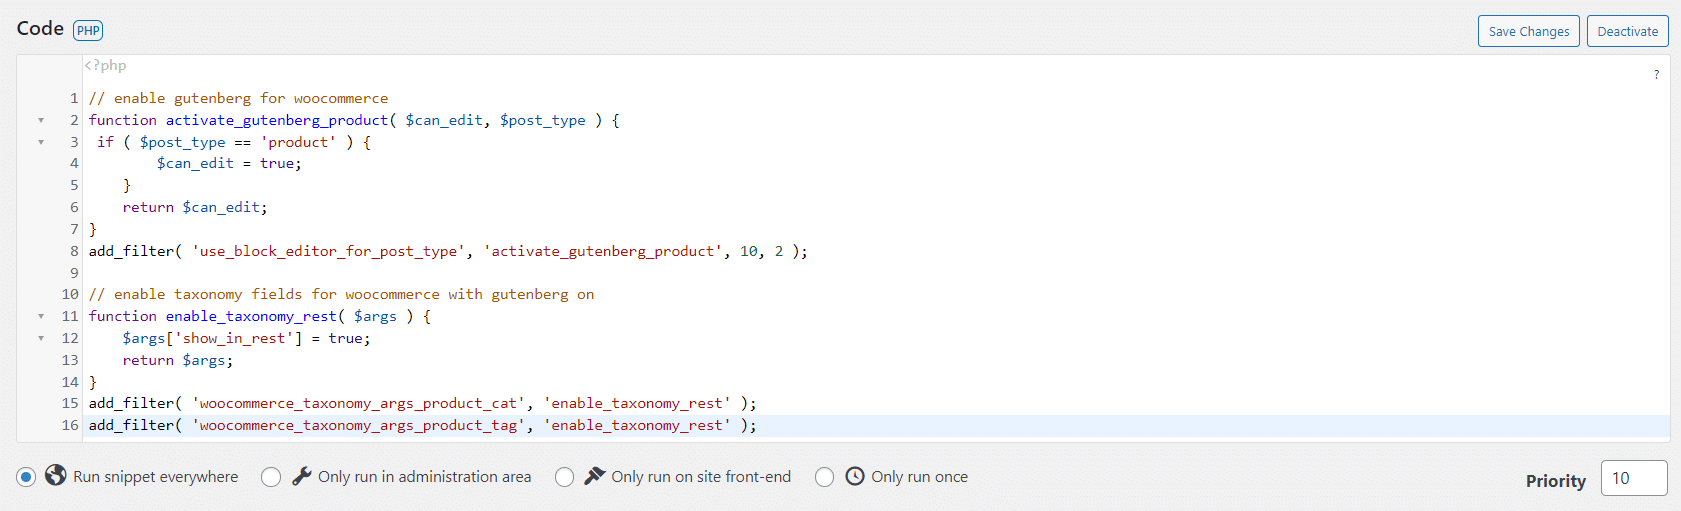1681x511 pixels.
Task: Toggle the fold arrow at line 12
Action: [x=41, y=338]
